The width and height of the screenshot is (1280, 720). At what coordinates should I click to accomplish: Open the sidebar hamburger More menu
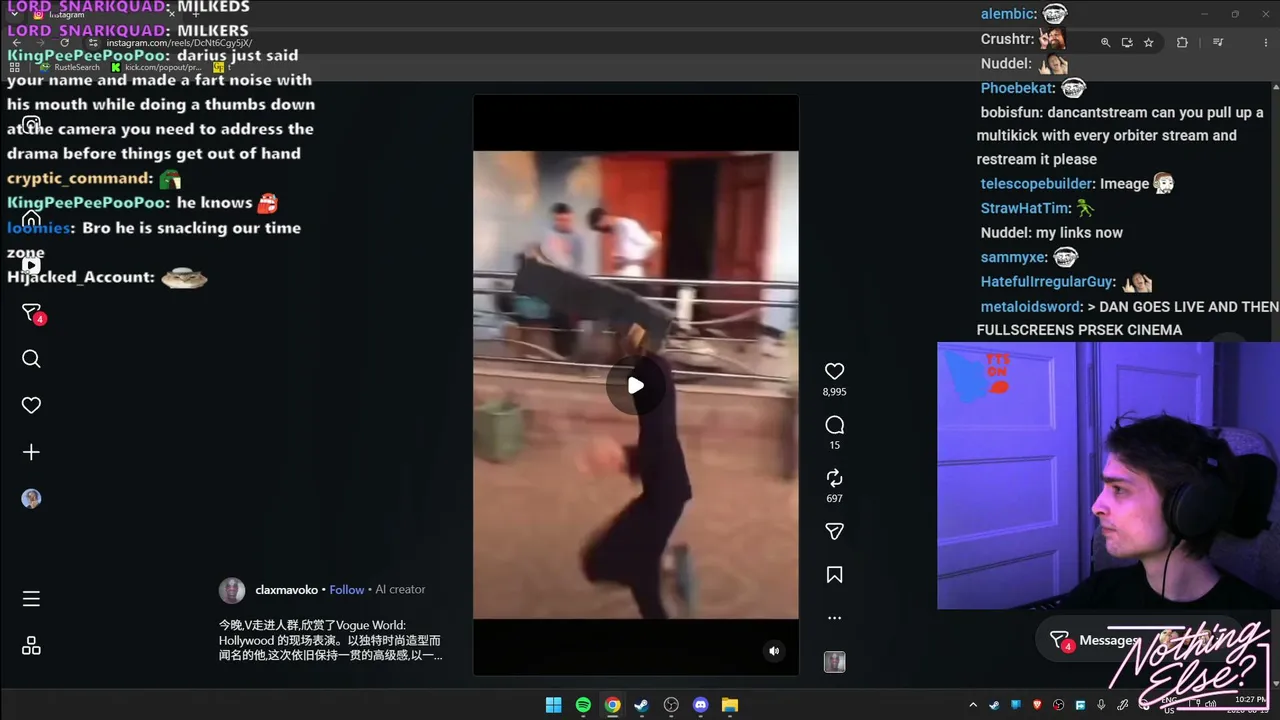tap(31, 599)
